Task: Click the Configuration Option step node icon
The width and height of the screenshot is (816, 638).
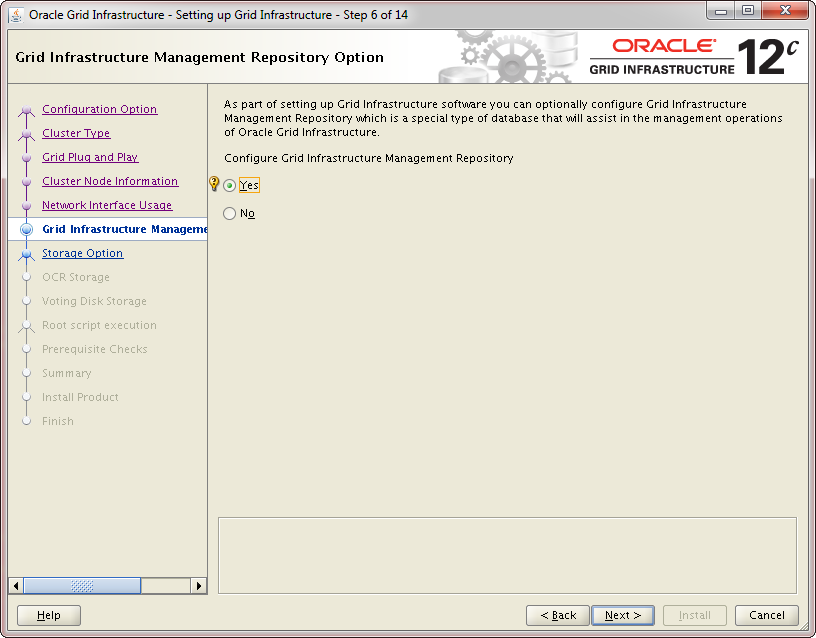Action: point(26,110)
